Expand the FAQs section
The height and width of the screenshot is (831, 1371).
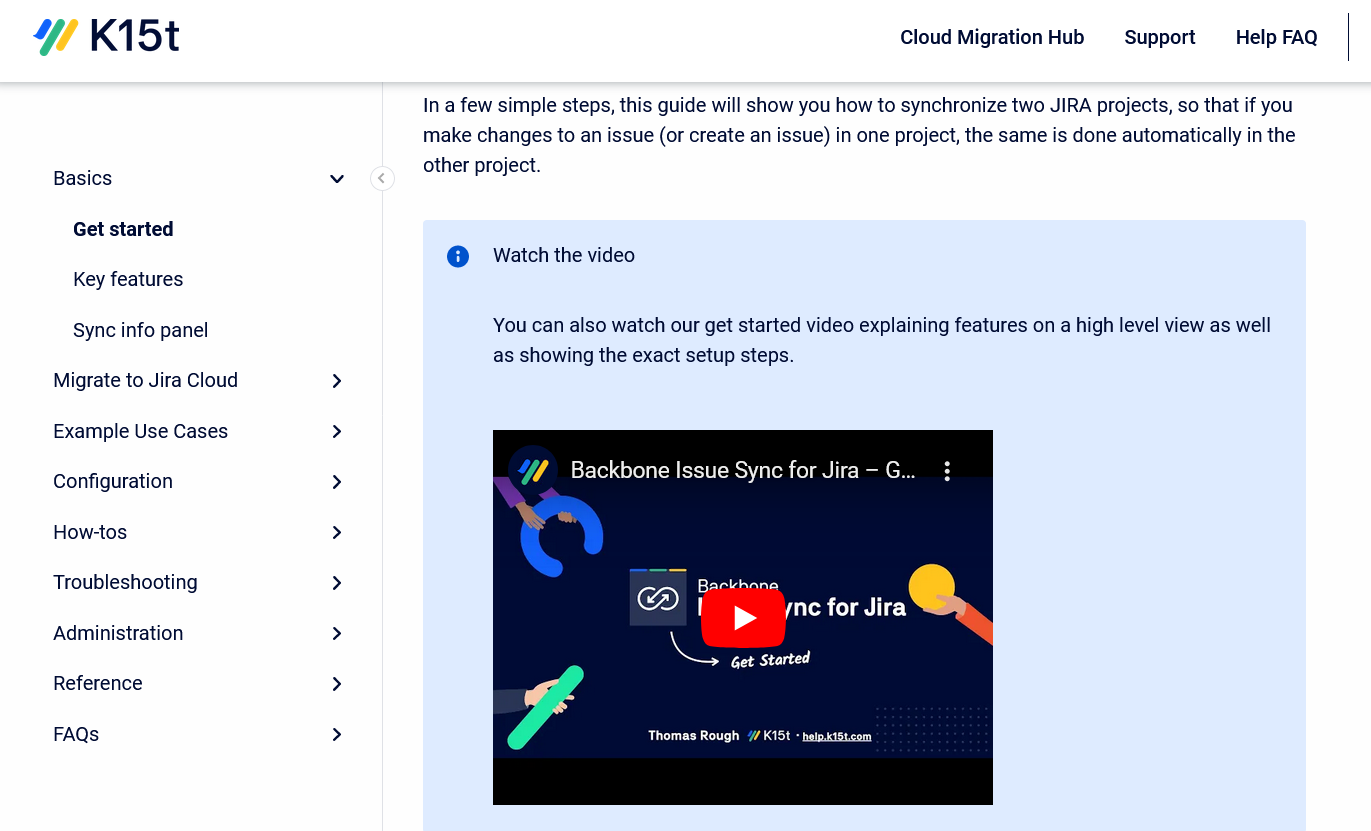337,735
